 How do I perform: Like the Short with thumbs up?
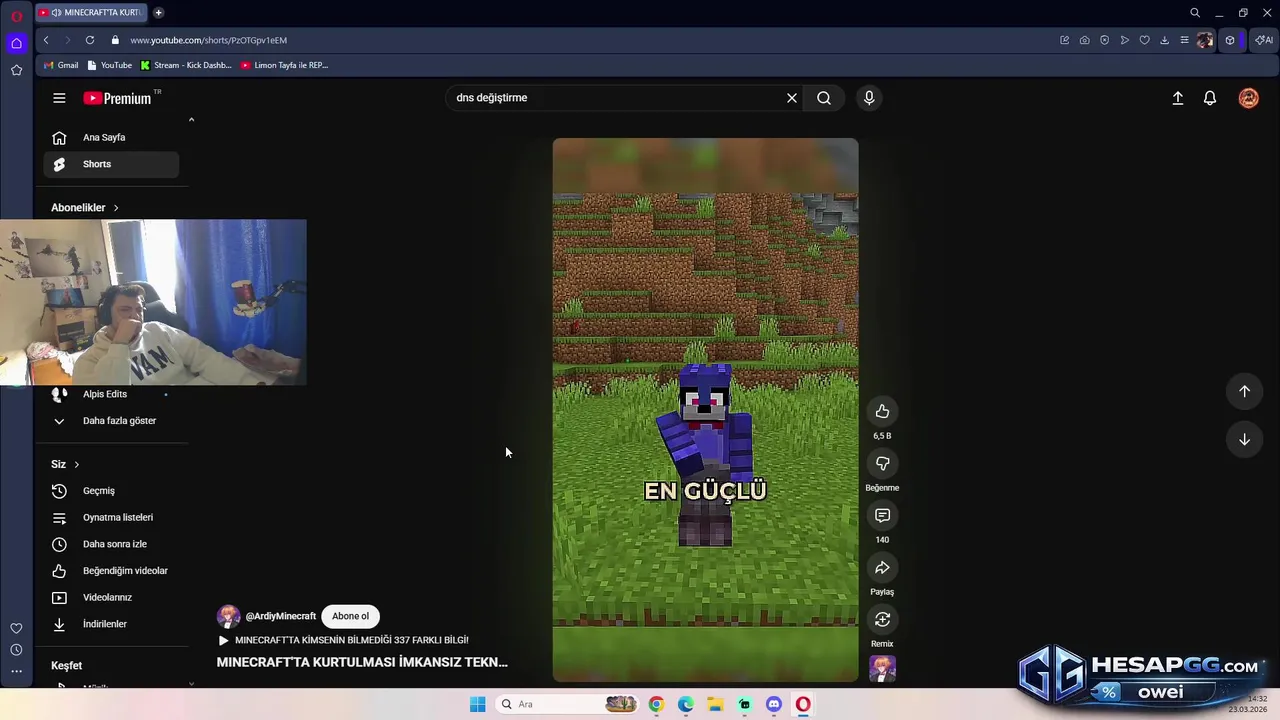pos(882,411)
